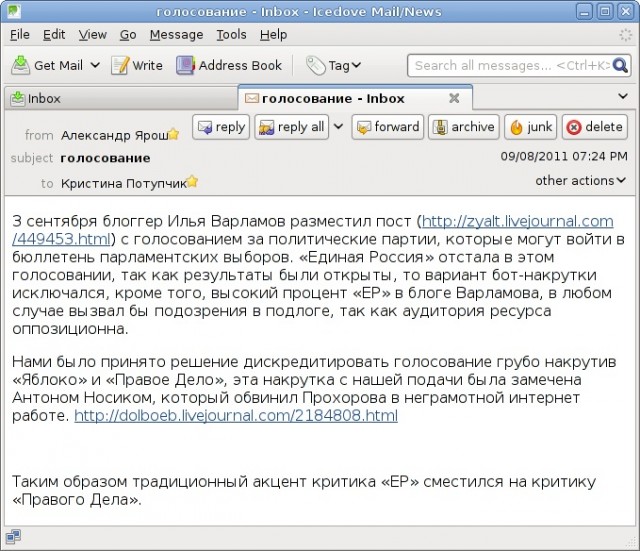Toggle star next to Кристина Потупчик
Viewport: 640px width, 551px height.
pos(192,182)
